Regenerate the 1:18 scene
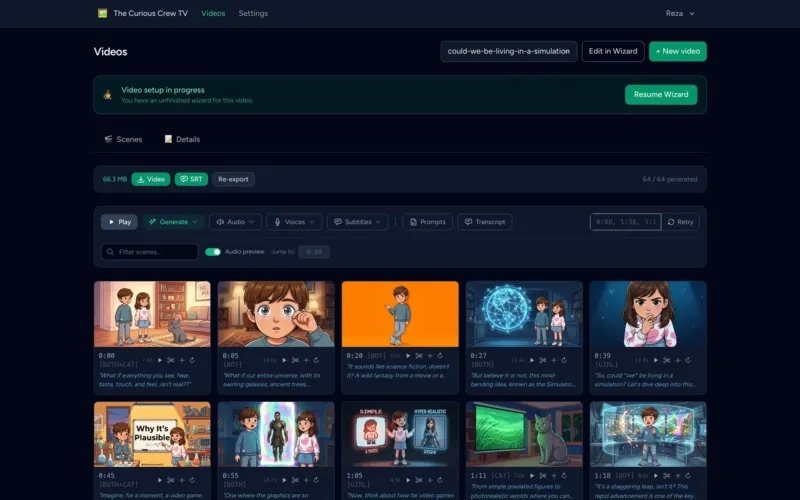 (x=688, y=476)
